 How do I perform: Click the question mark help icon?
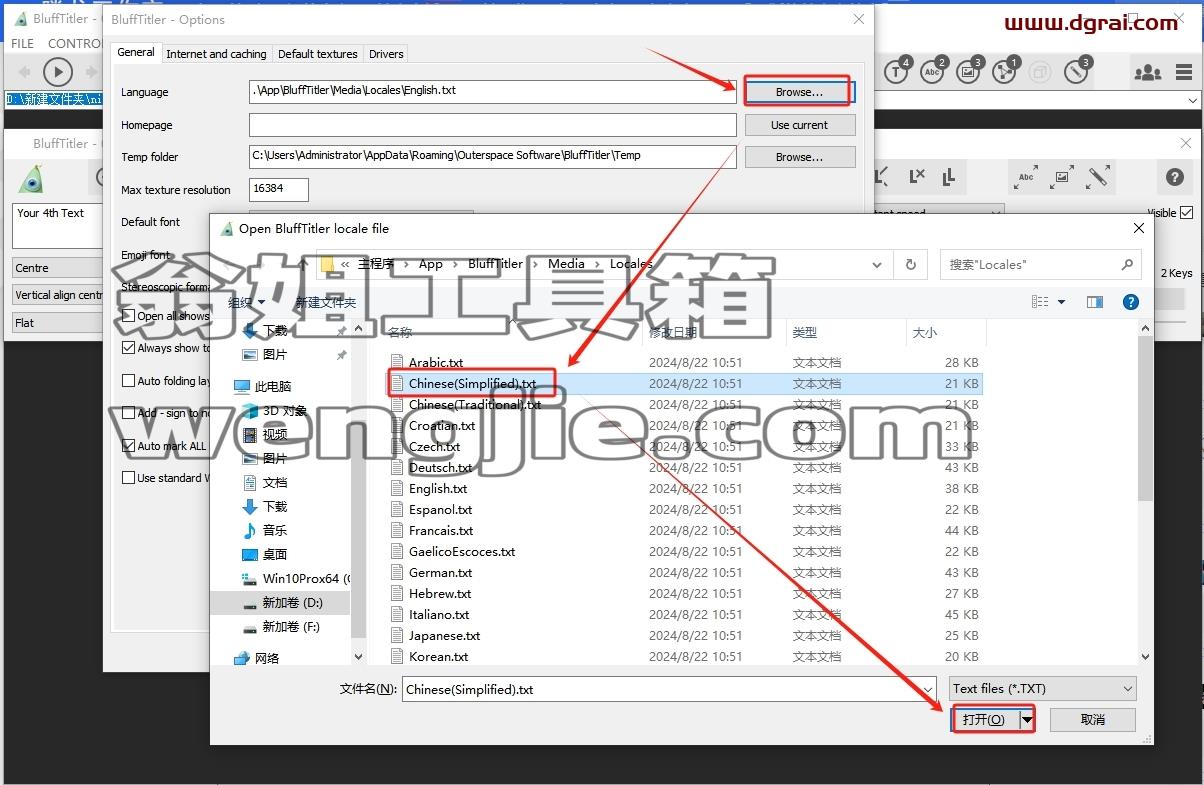tap(1175, 178)
